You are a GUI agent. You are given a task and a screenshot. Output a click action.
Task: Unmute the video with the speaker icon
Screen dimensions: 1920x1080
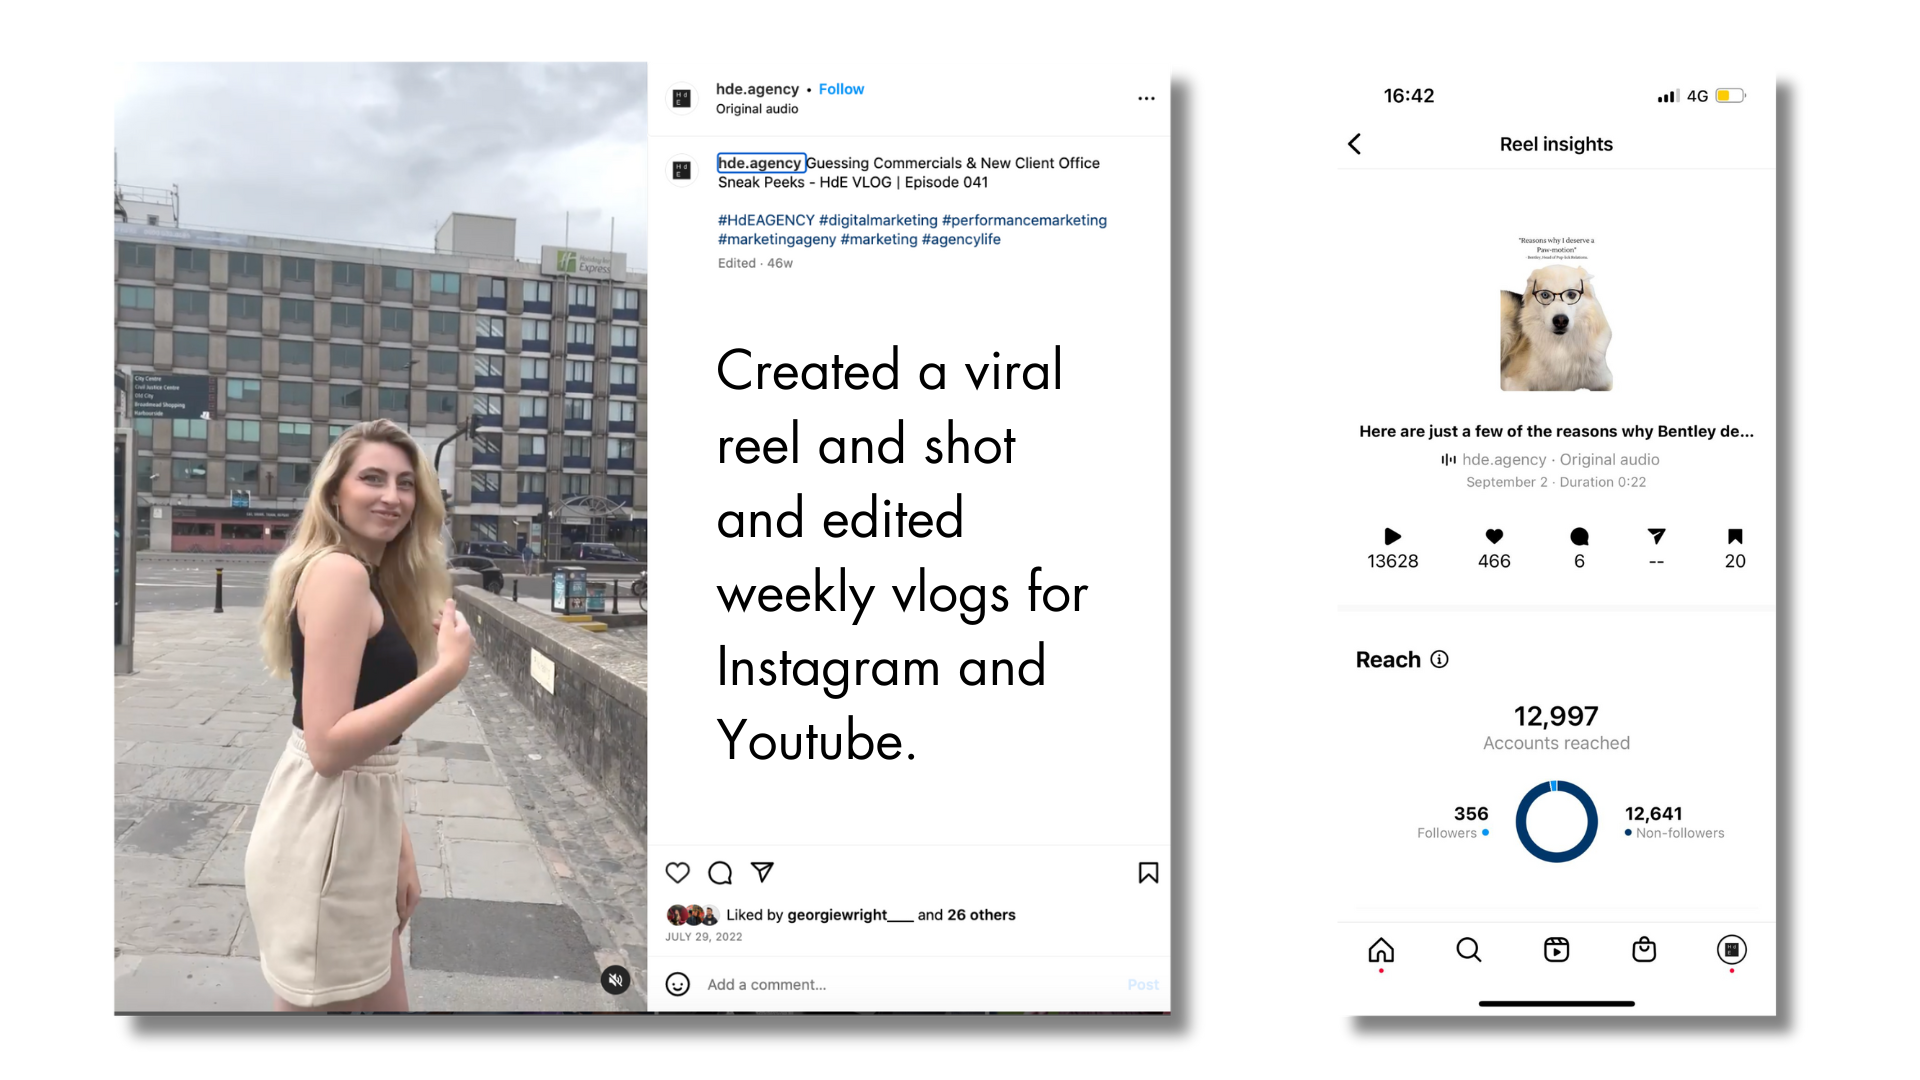[x=616, y=980]
